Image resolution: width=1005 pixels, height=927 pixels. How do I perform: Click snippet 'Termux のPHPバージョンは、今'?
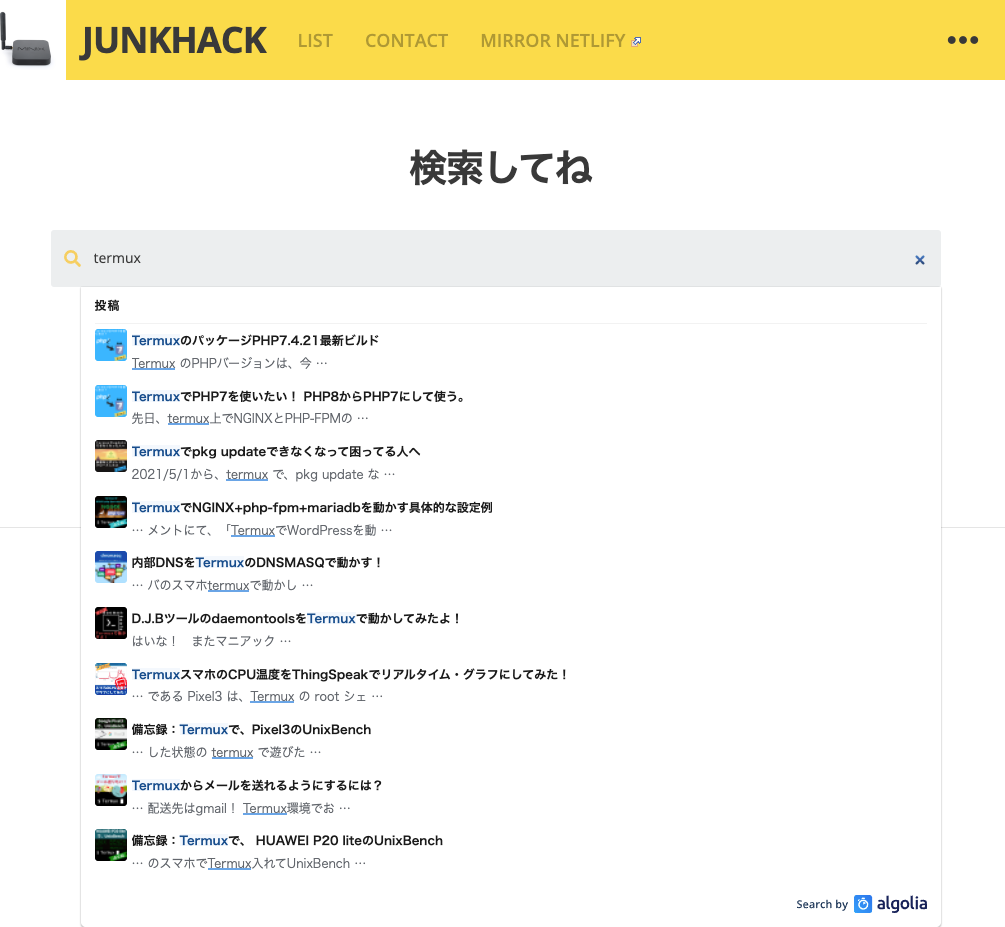[229, 363]
